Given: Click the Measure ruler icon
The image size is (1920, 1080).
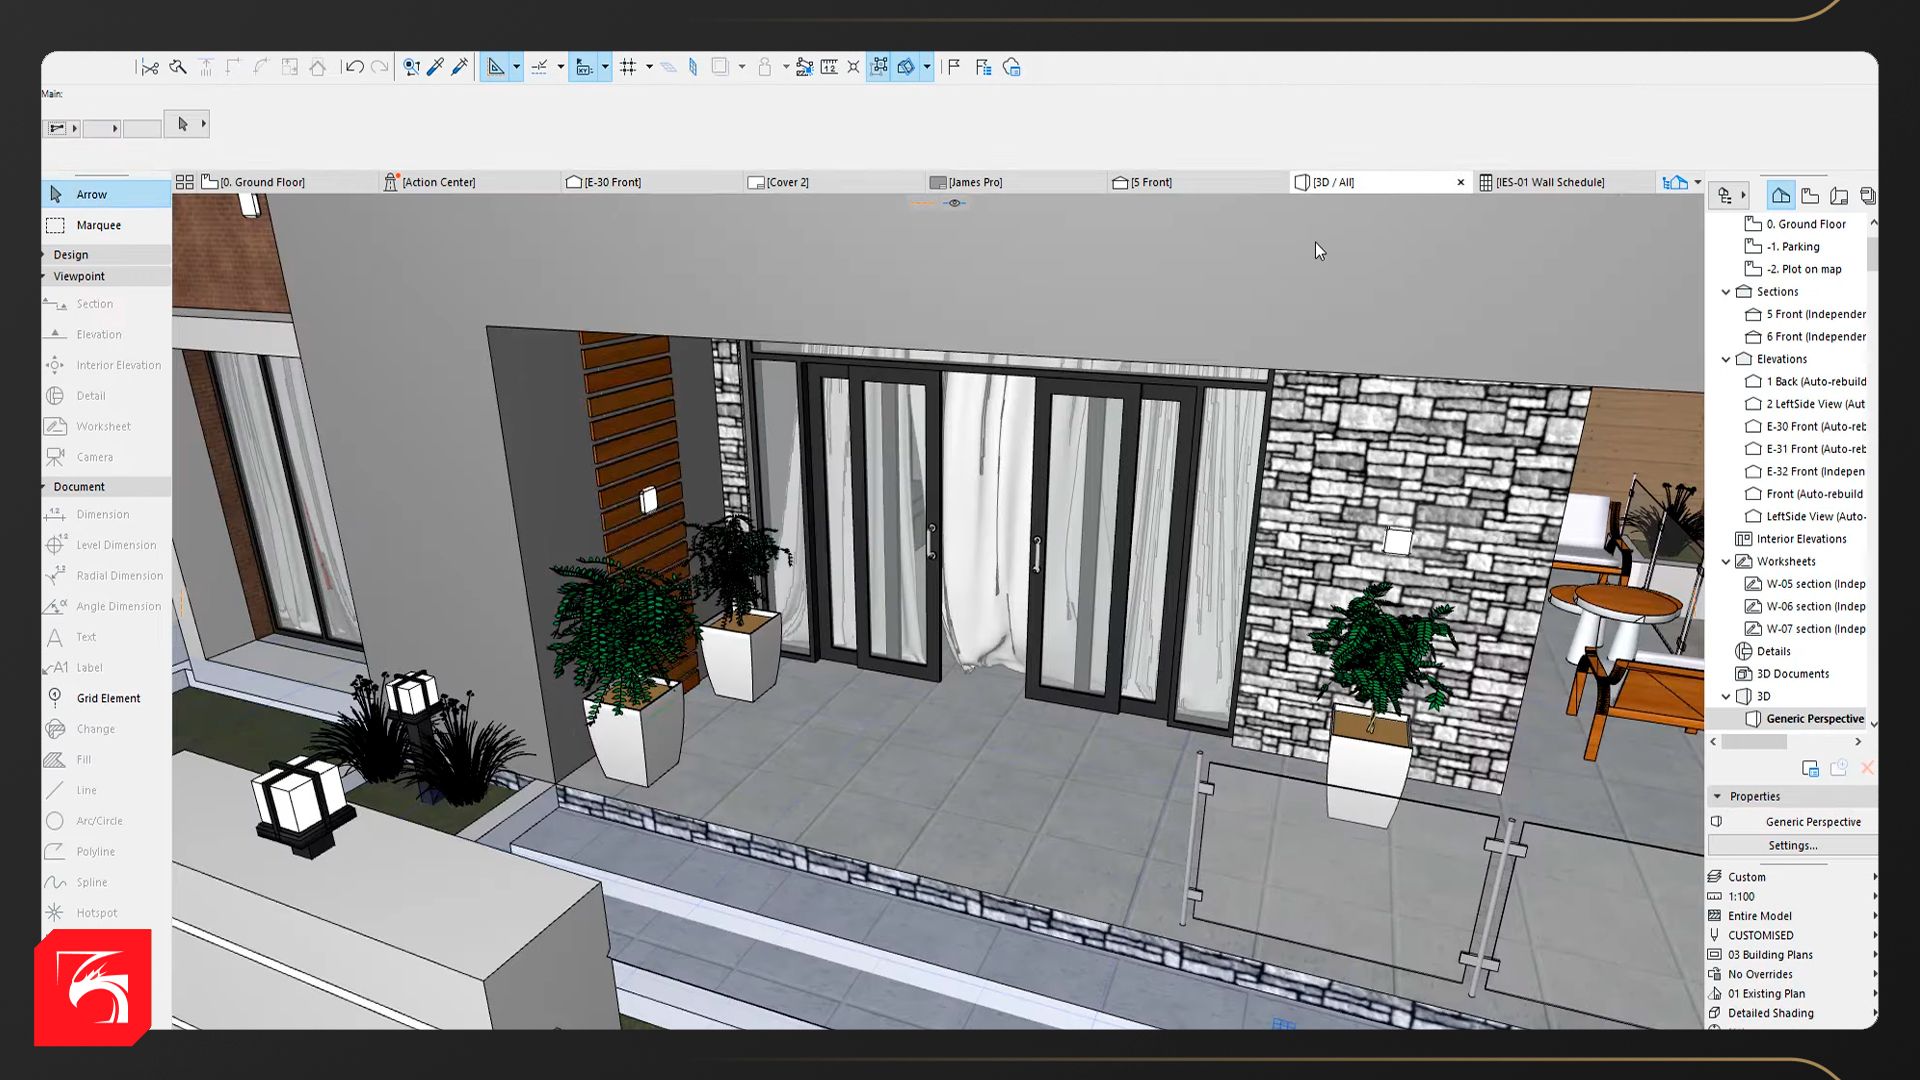Looking at the screenshot, I should pyautogui.click(x=829, y=67).
